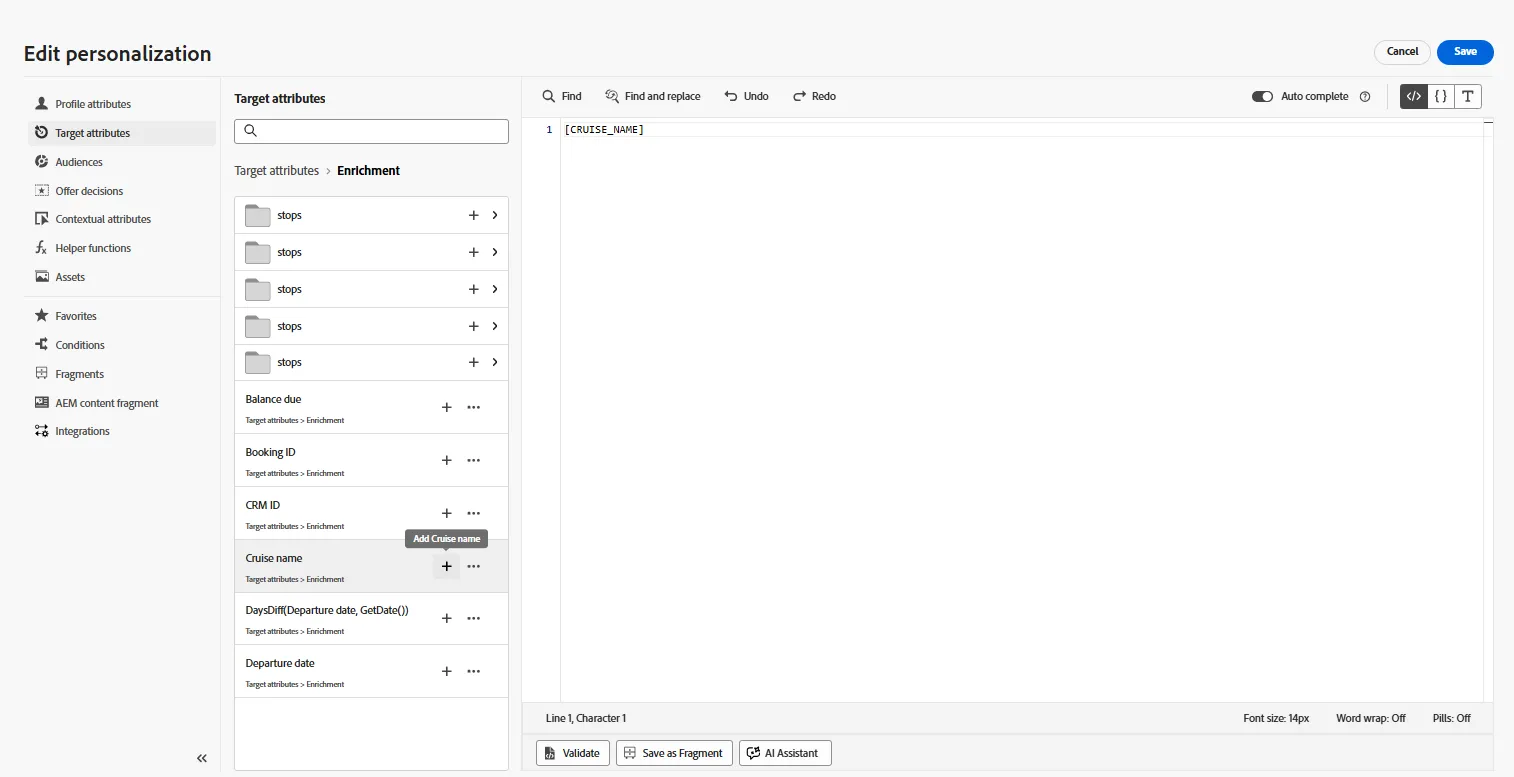The width and height of the screenshot is (1514, 777).
Task: Focus the Target attributes search field
Action: [371, 131]
